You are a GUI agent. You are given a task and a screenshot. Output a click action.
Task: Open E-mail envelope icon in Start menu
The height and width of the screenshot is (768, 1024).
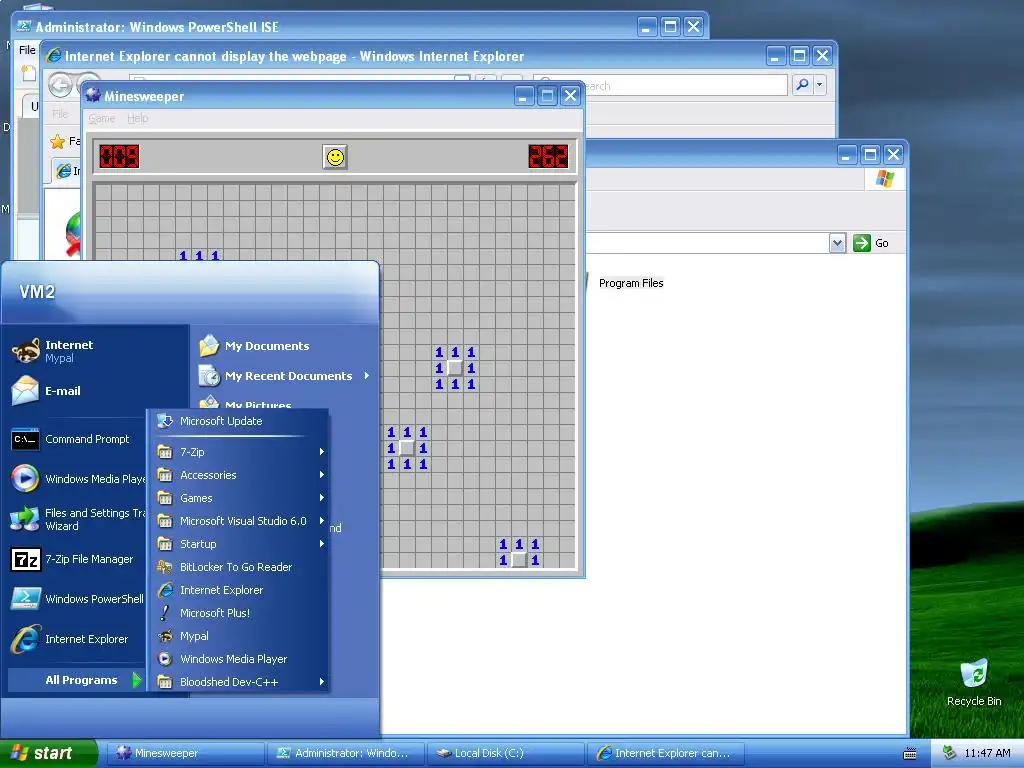25,391
